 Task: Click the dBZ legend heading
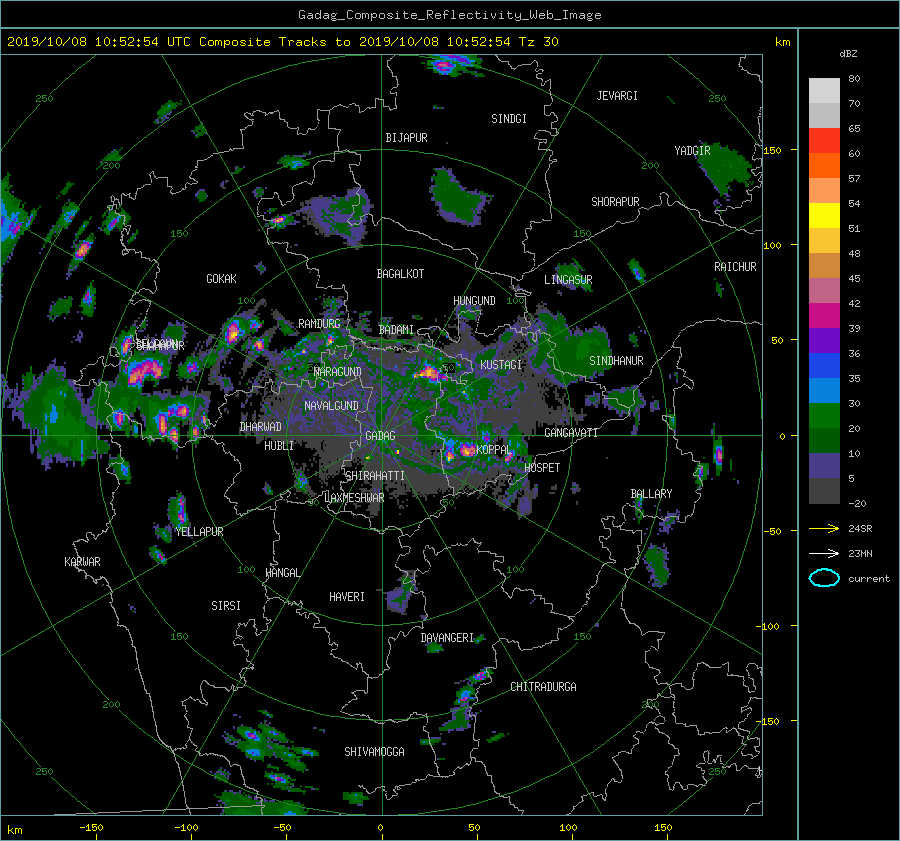tap(848, 53)
